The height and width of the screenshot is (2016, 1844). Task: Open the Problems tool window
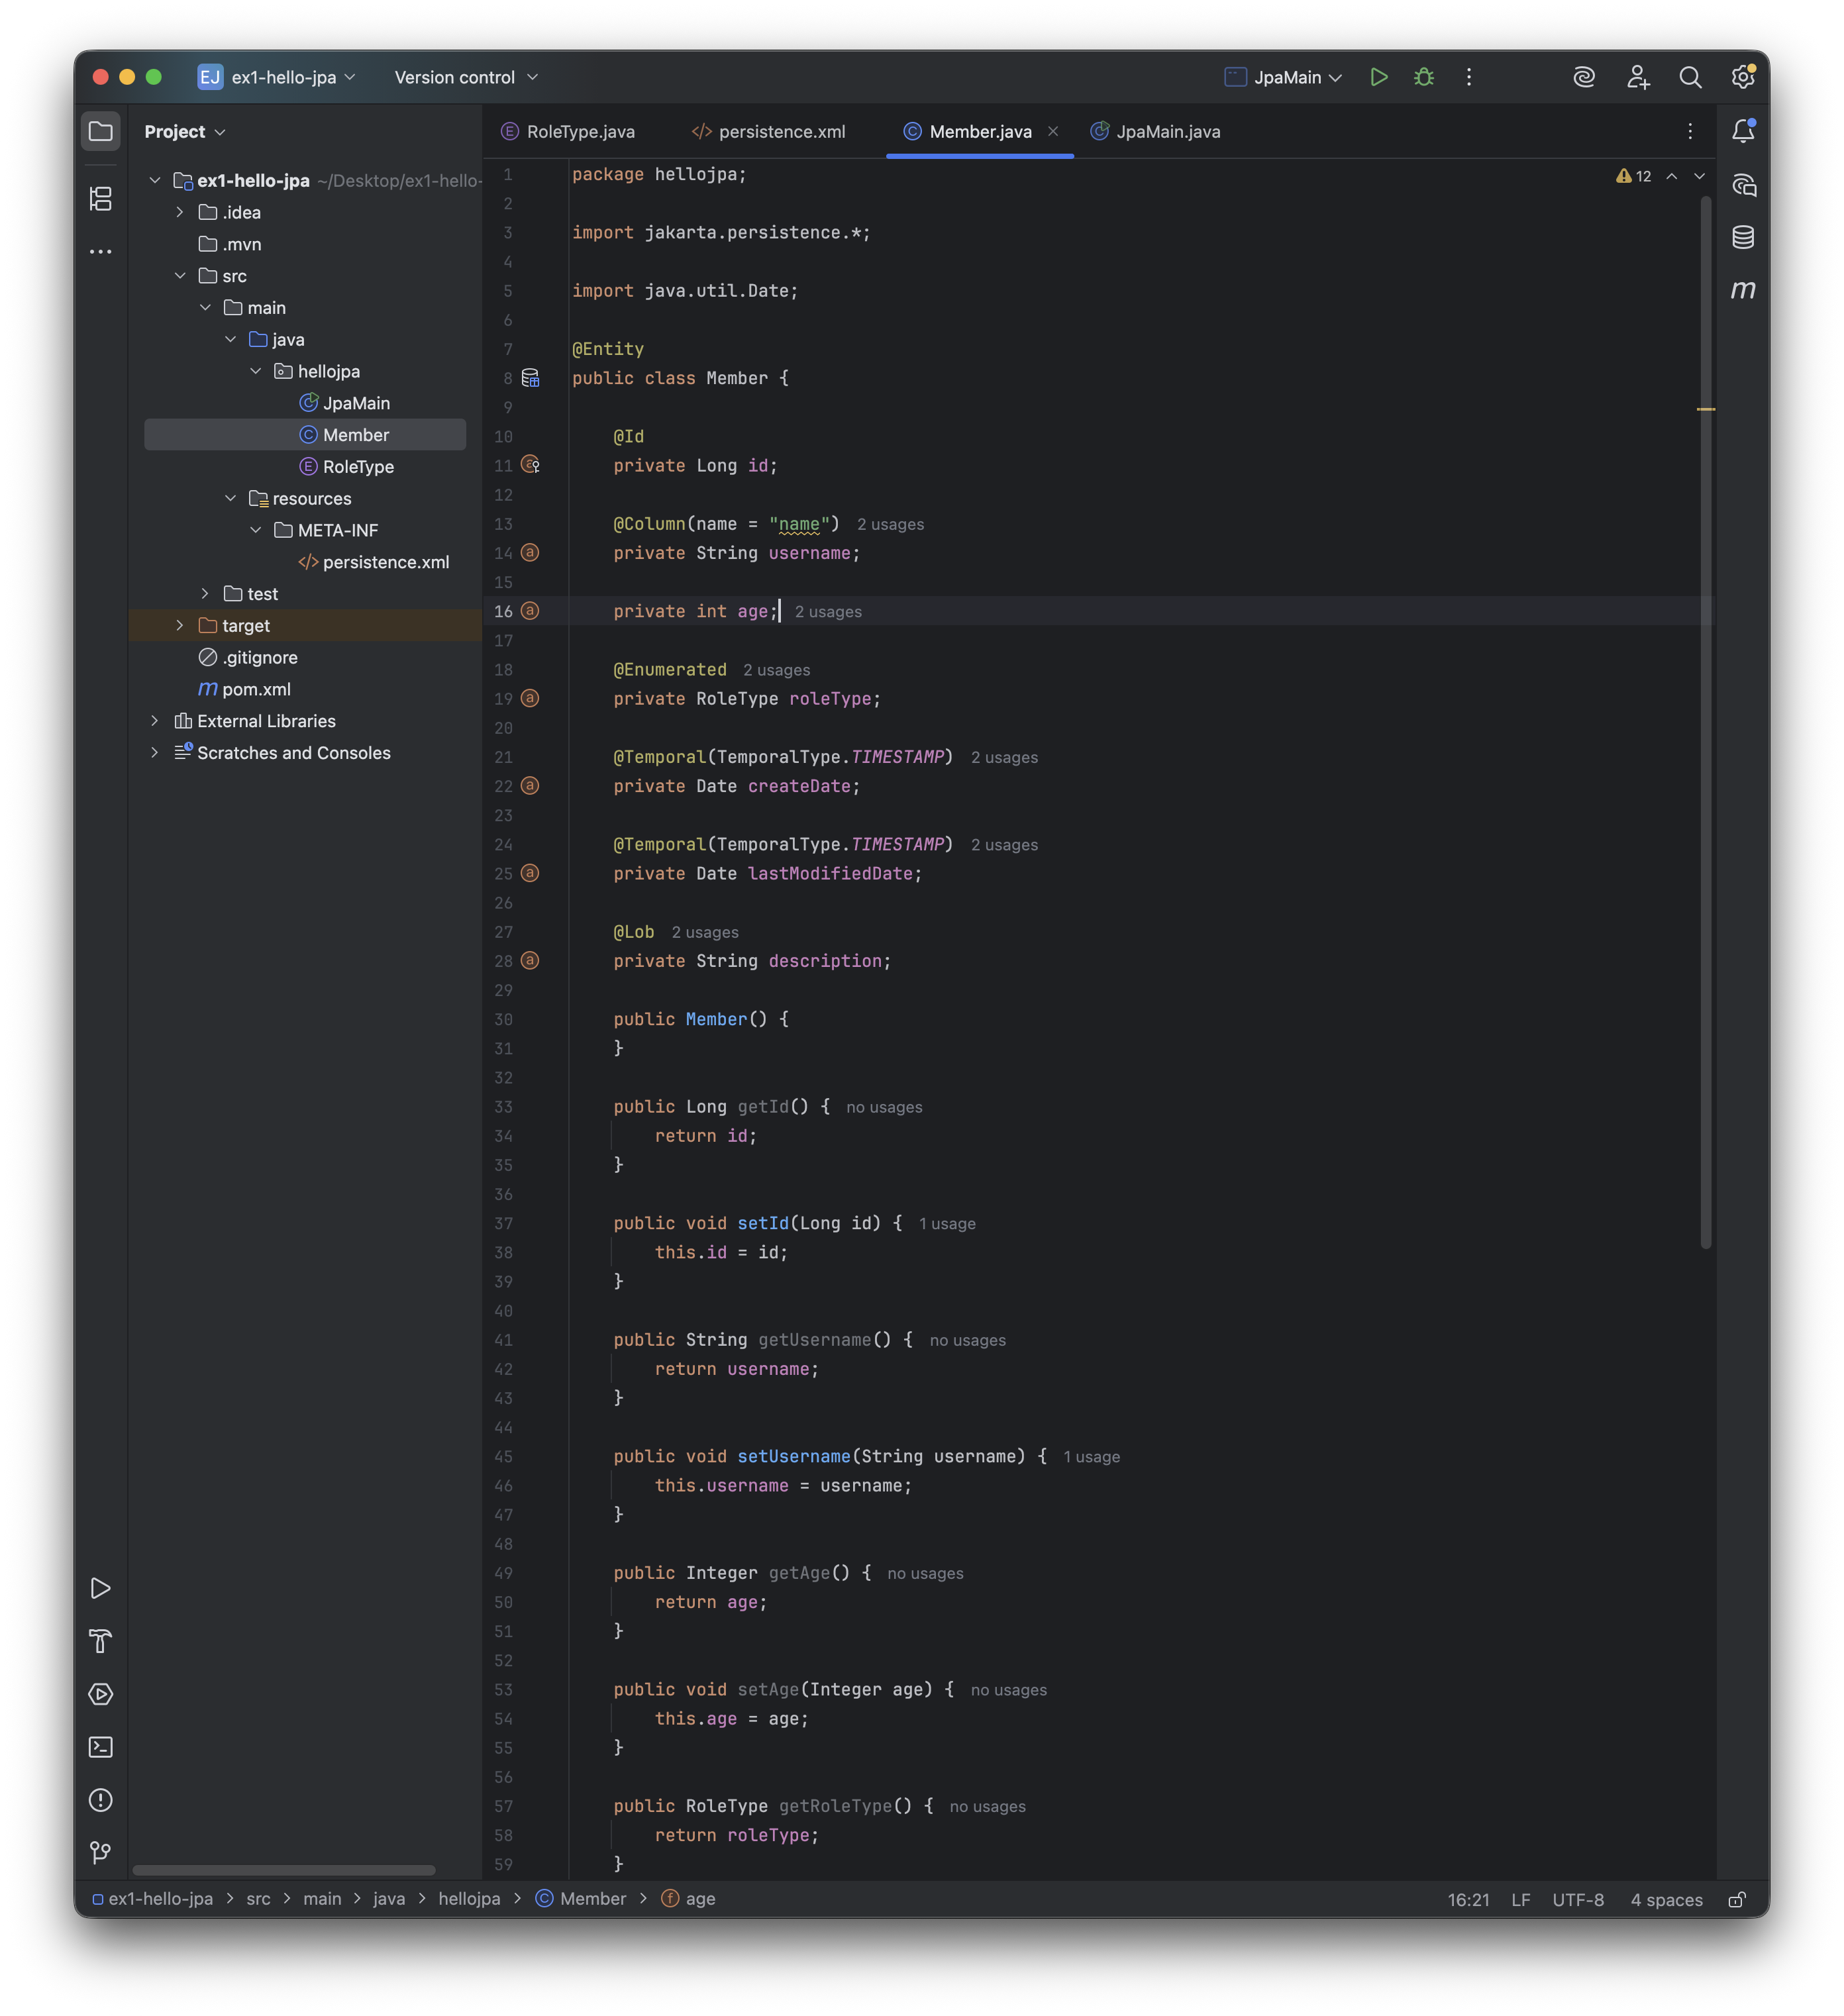101,1800
